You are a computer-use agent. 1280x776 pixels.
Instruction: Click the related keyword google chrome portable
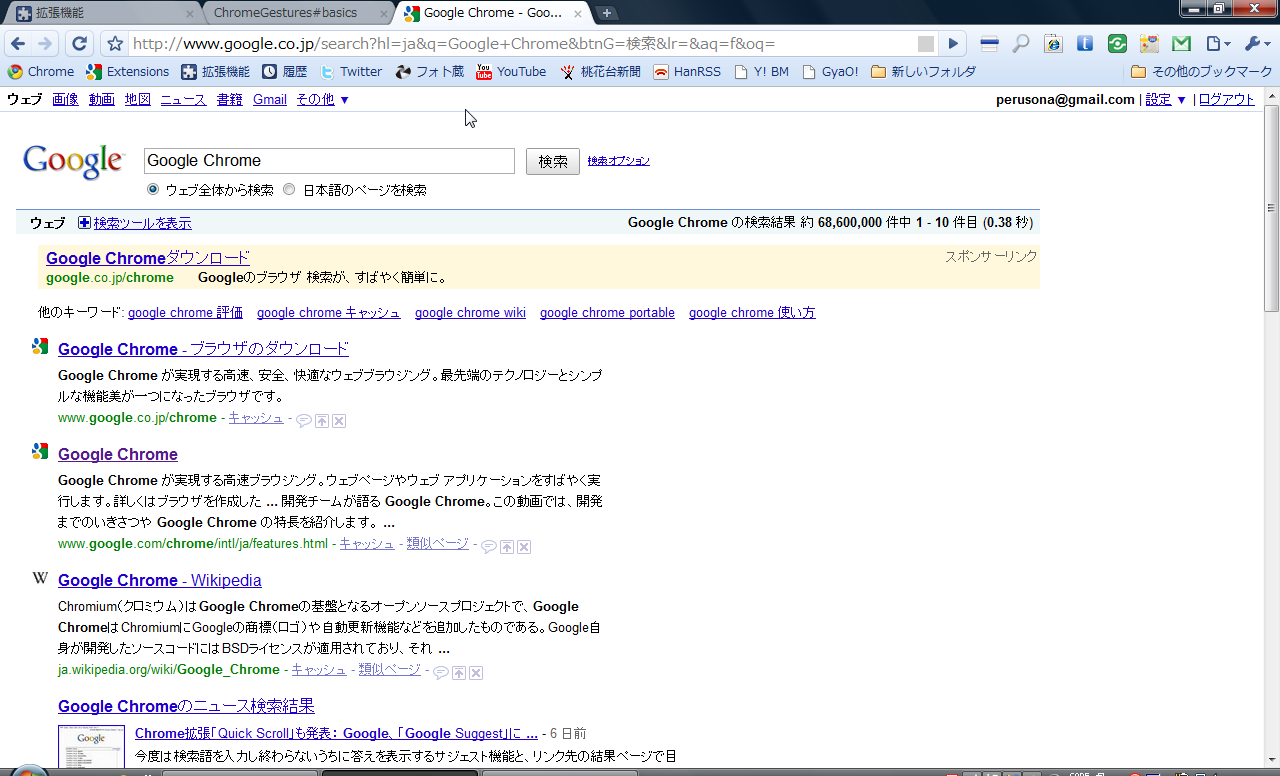(607, 313)
